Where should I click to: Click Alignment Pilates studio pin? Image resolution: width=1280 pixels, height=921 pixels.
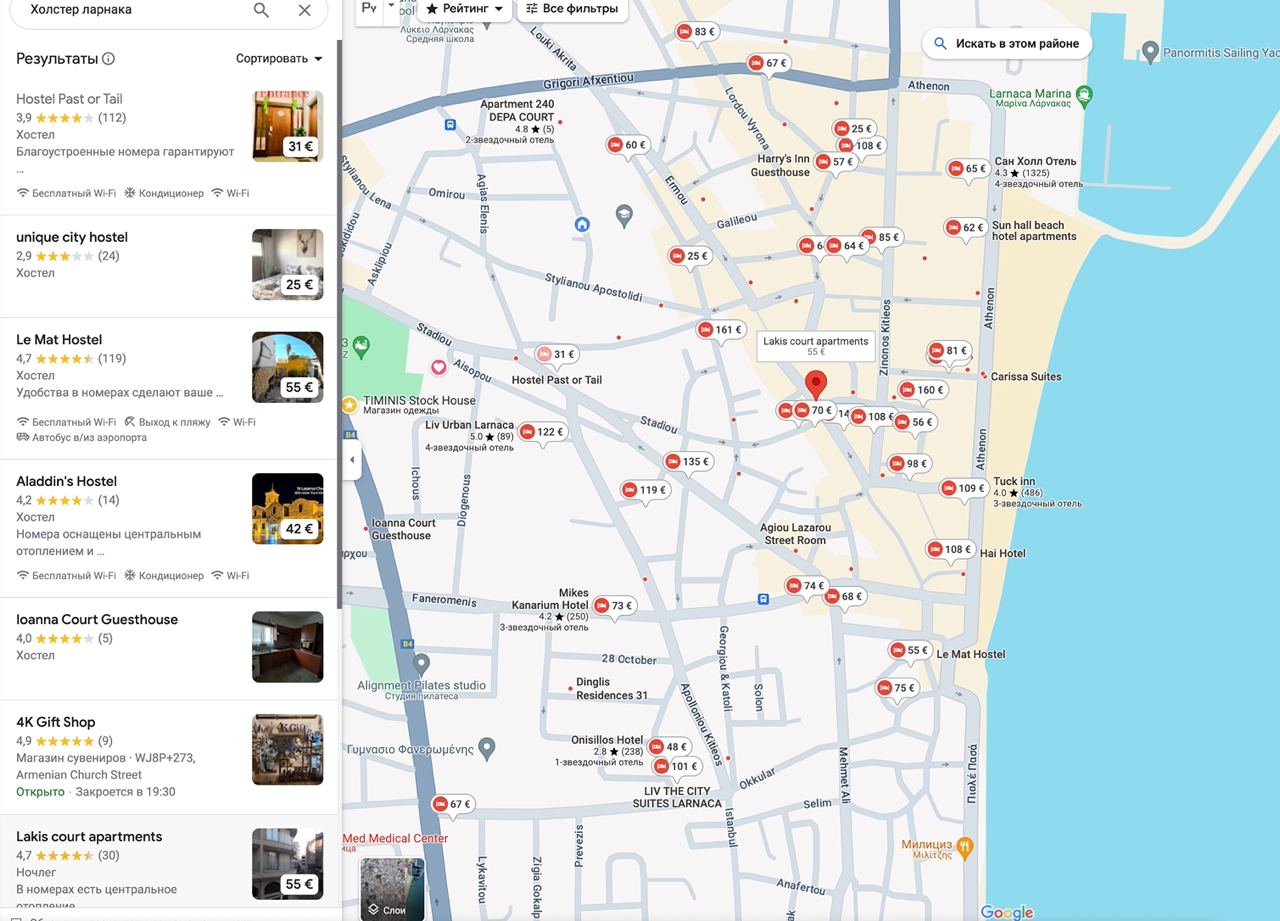422,663
